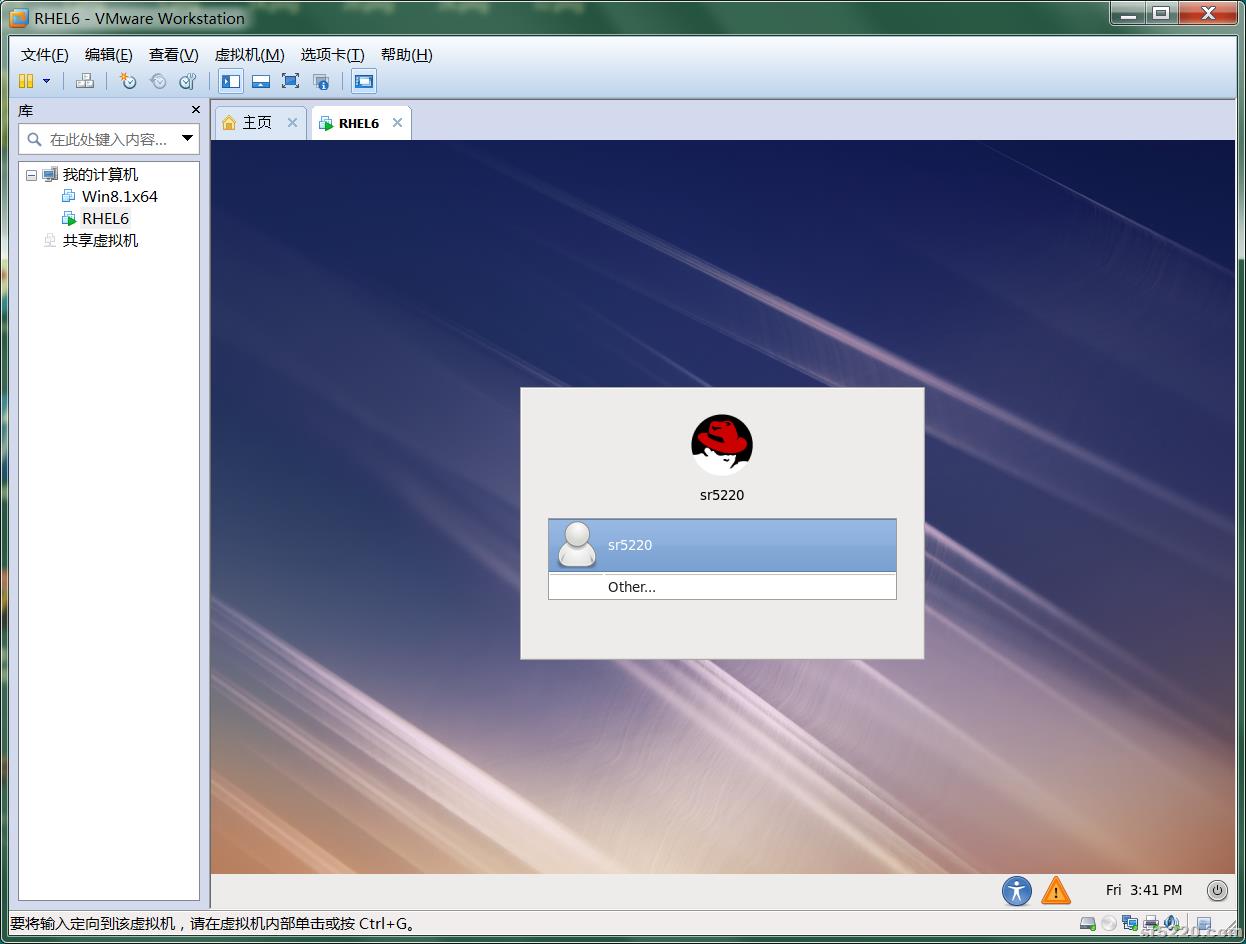Image resolution: width=1246 pixels, height=944 pixels.
Task: Open the 编辑(E) menu
Action: point(109,55)
